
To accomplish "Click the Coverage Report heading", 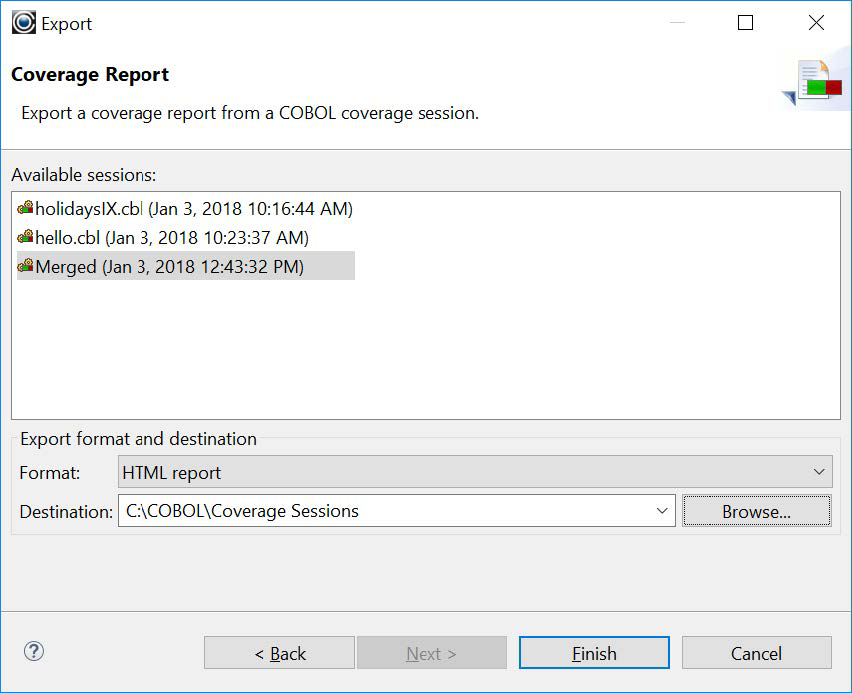I will coord(90,74).
